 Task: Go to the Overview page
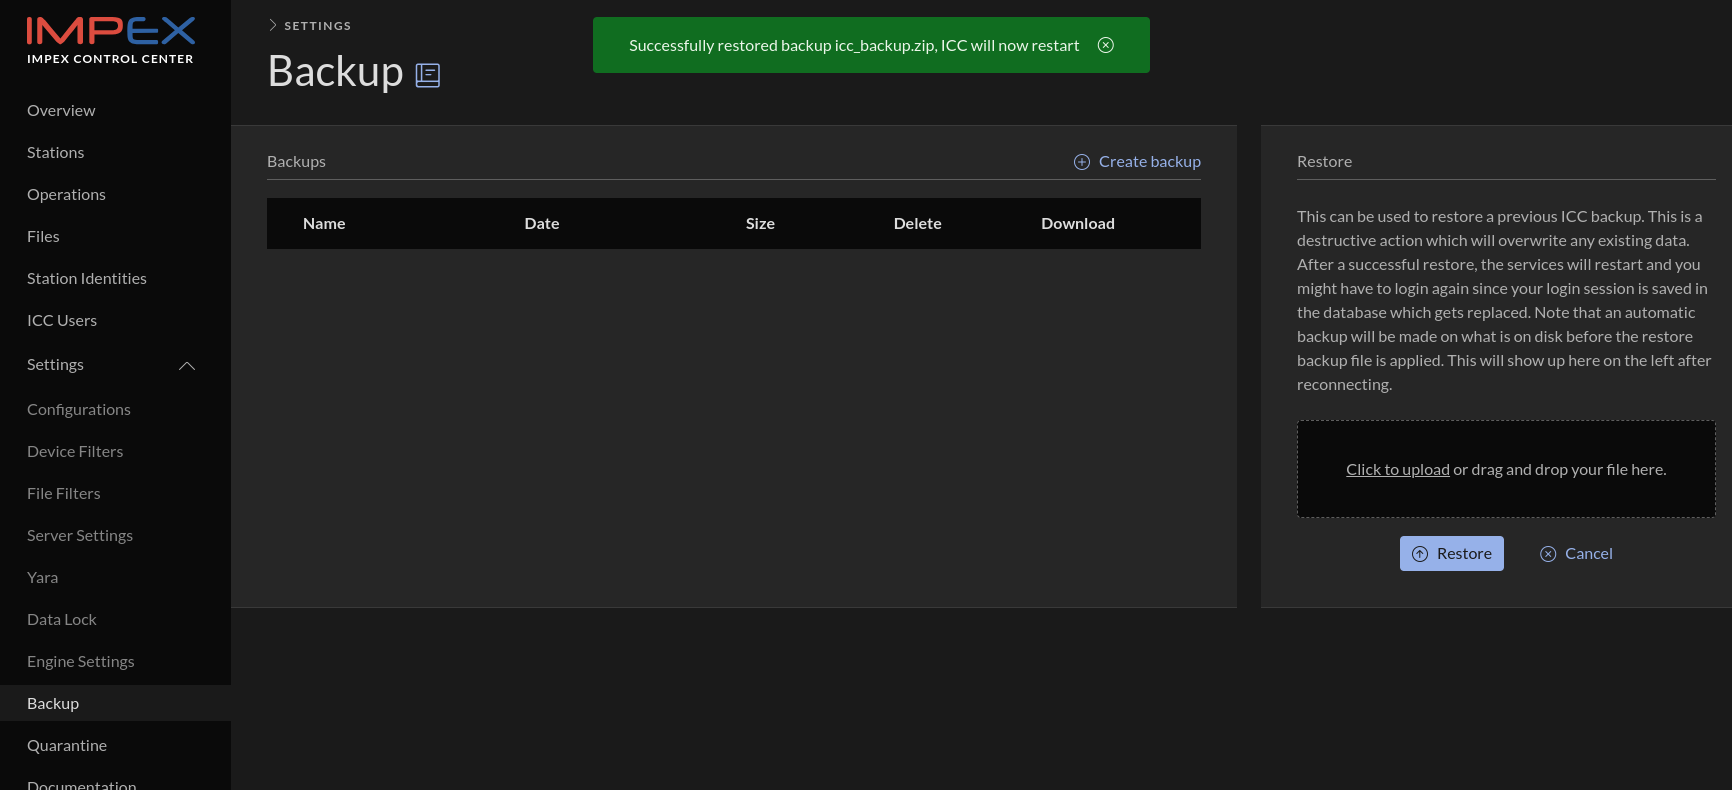(x=61, y=110)
